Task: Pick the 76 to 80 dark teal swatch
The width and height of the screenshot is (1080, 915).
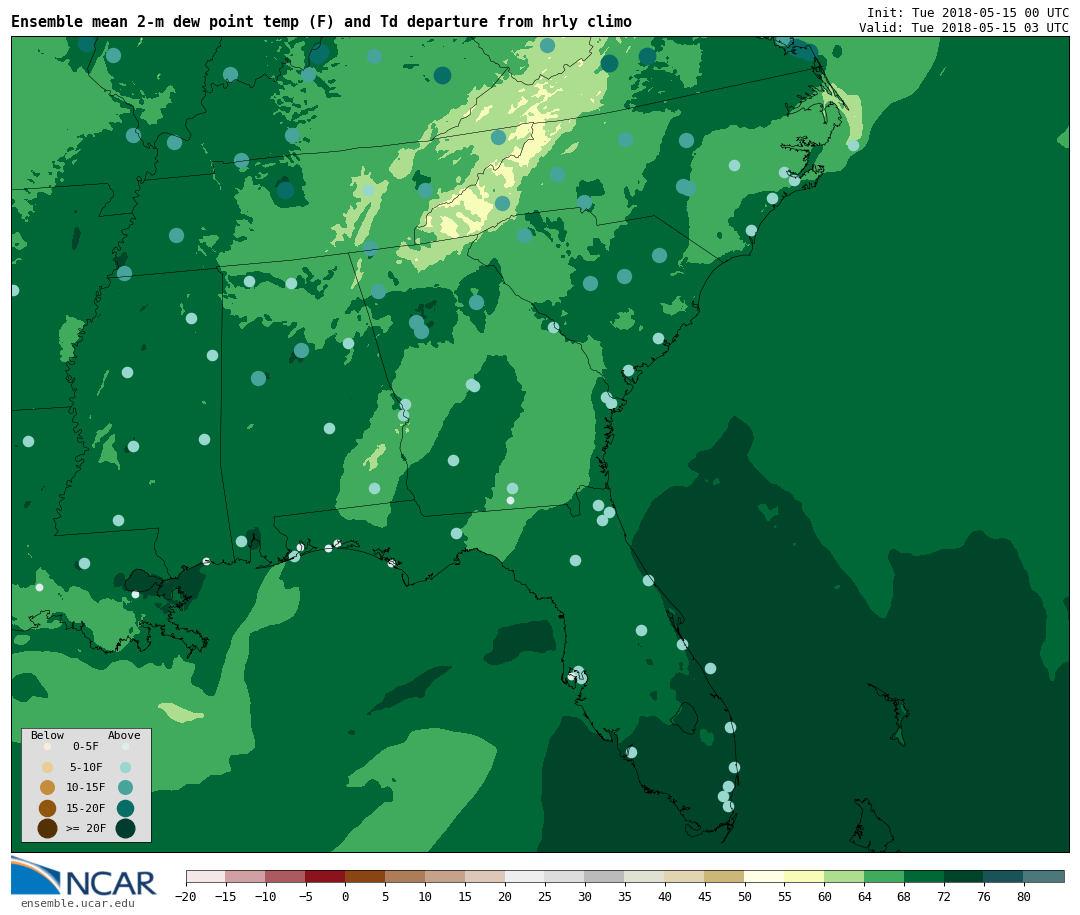Action: tap(1004, 877)
